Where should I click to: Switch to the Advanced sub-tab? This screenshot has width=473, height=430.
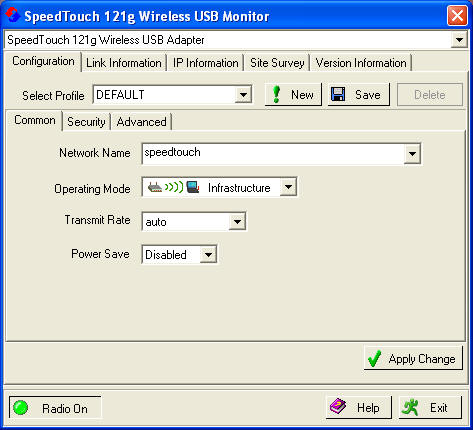tap(141, 122)
